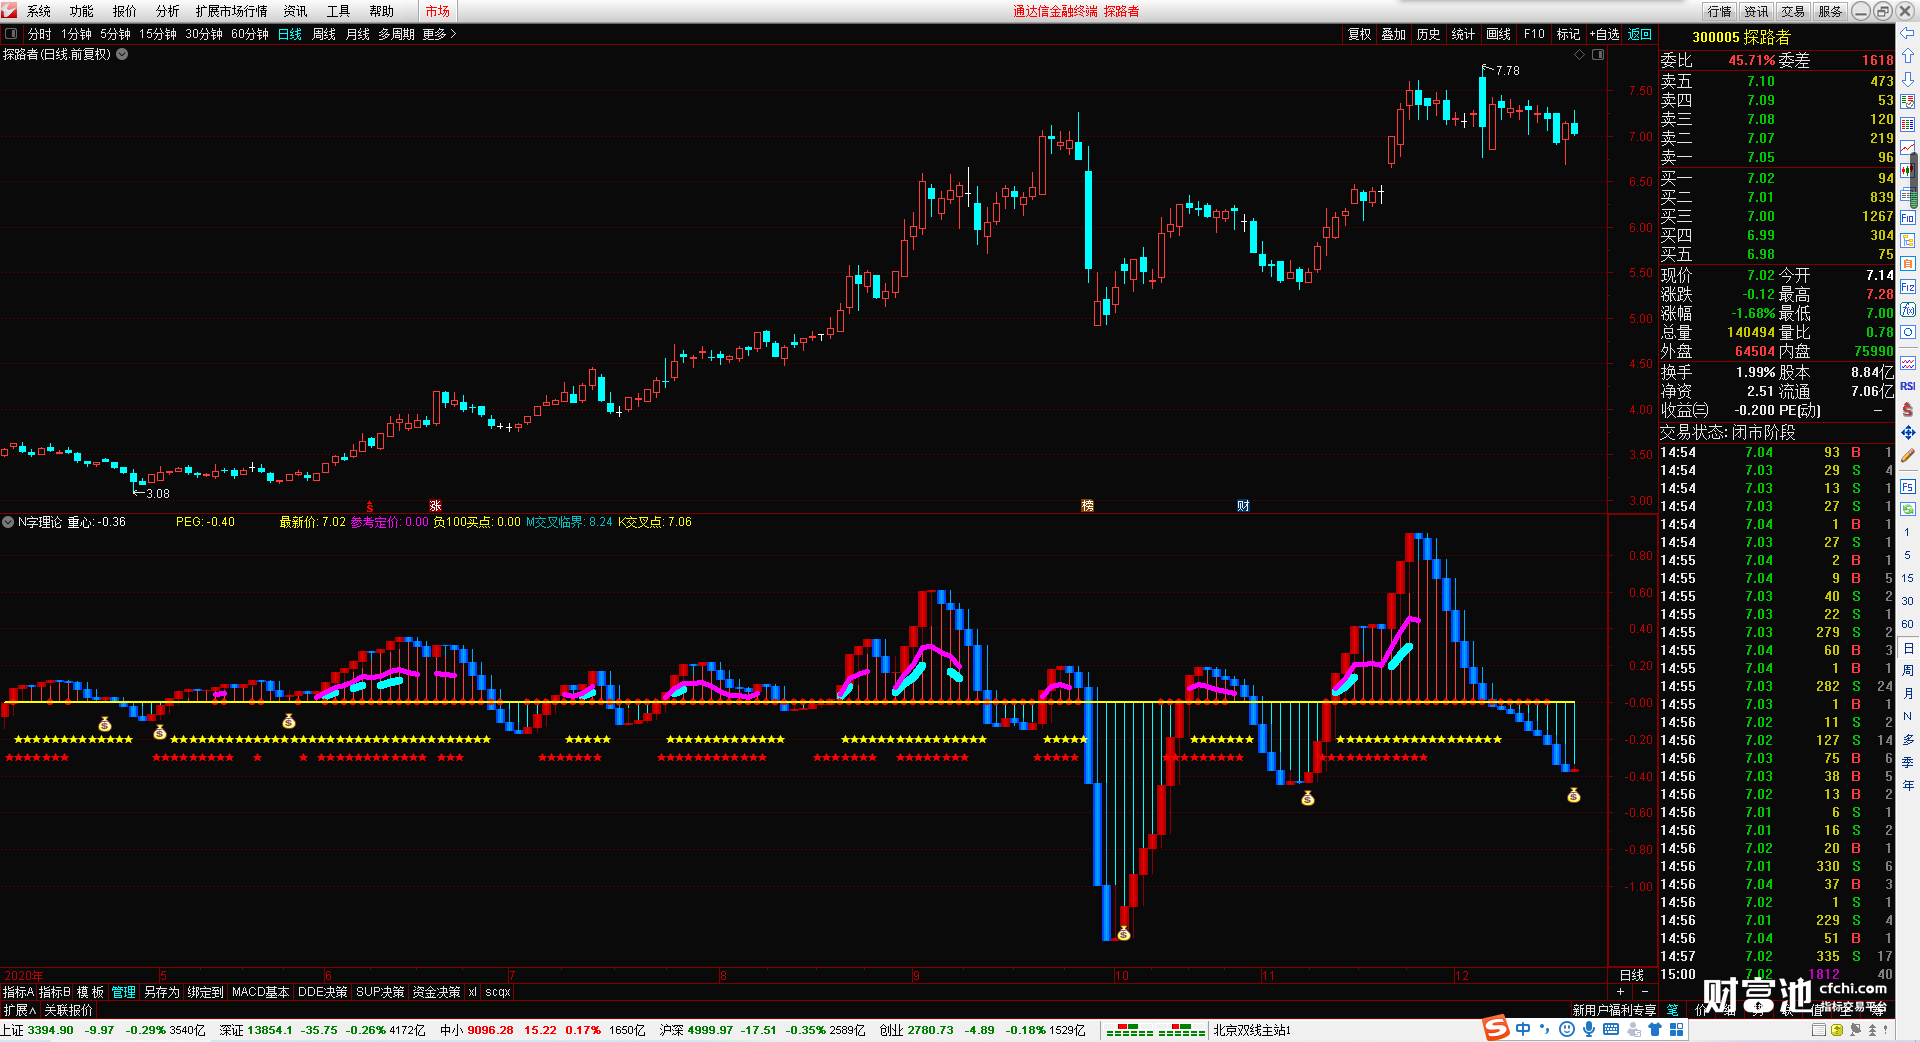The width and height of the screenshot is (1920, 1042).
Task: Click the Sogou input S logo
Action: (1496, 1028)
